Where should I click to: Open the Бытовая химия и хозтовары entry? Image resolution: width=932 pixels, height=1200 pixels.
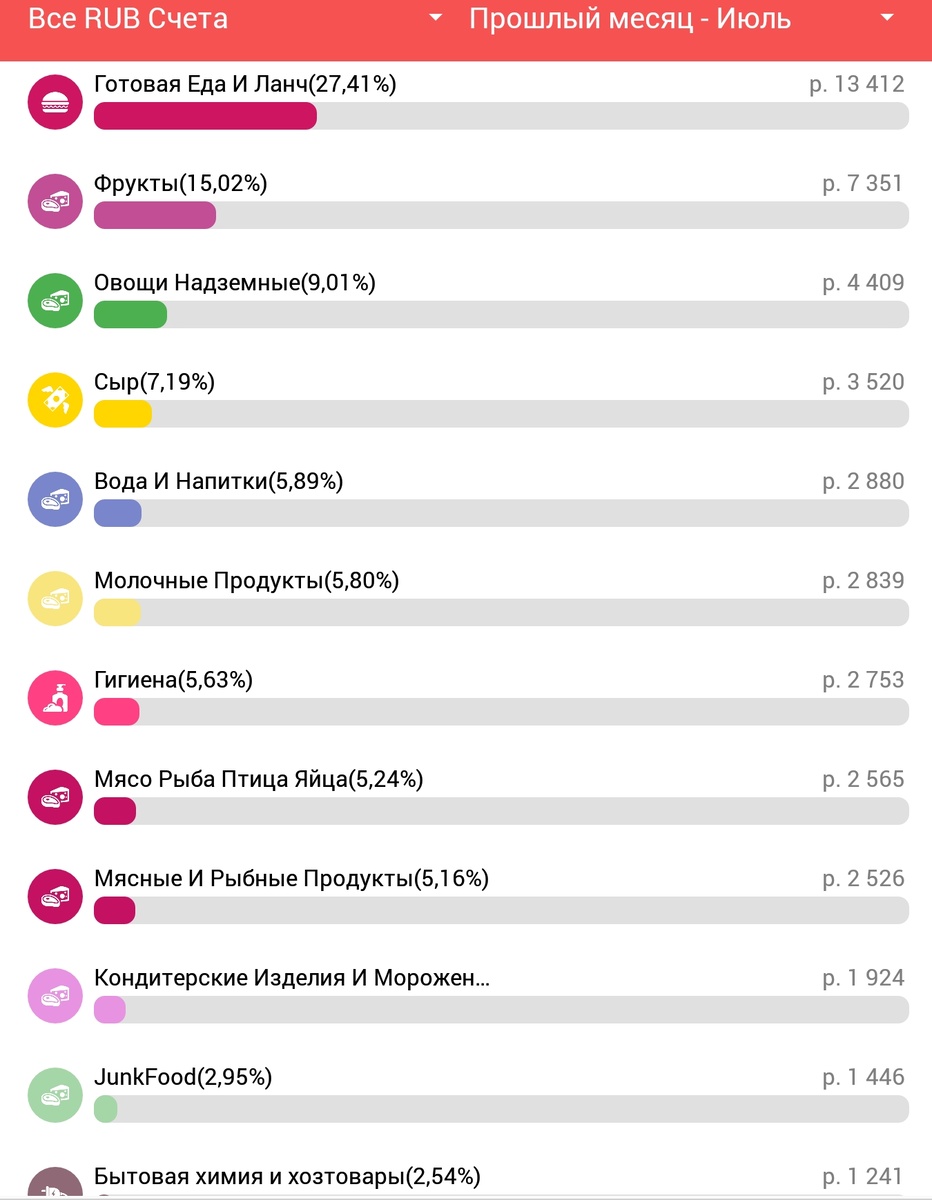pos(286,1177)
